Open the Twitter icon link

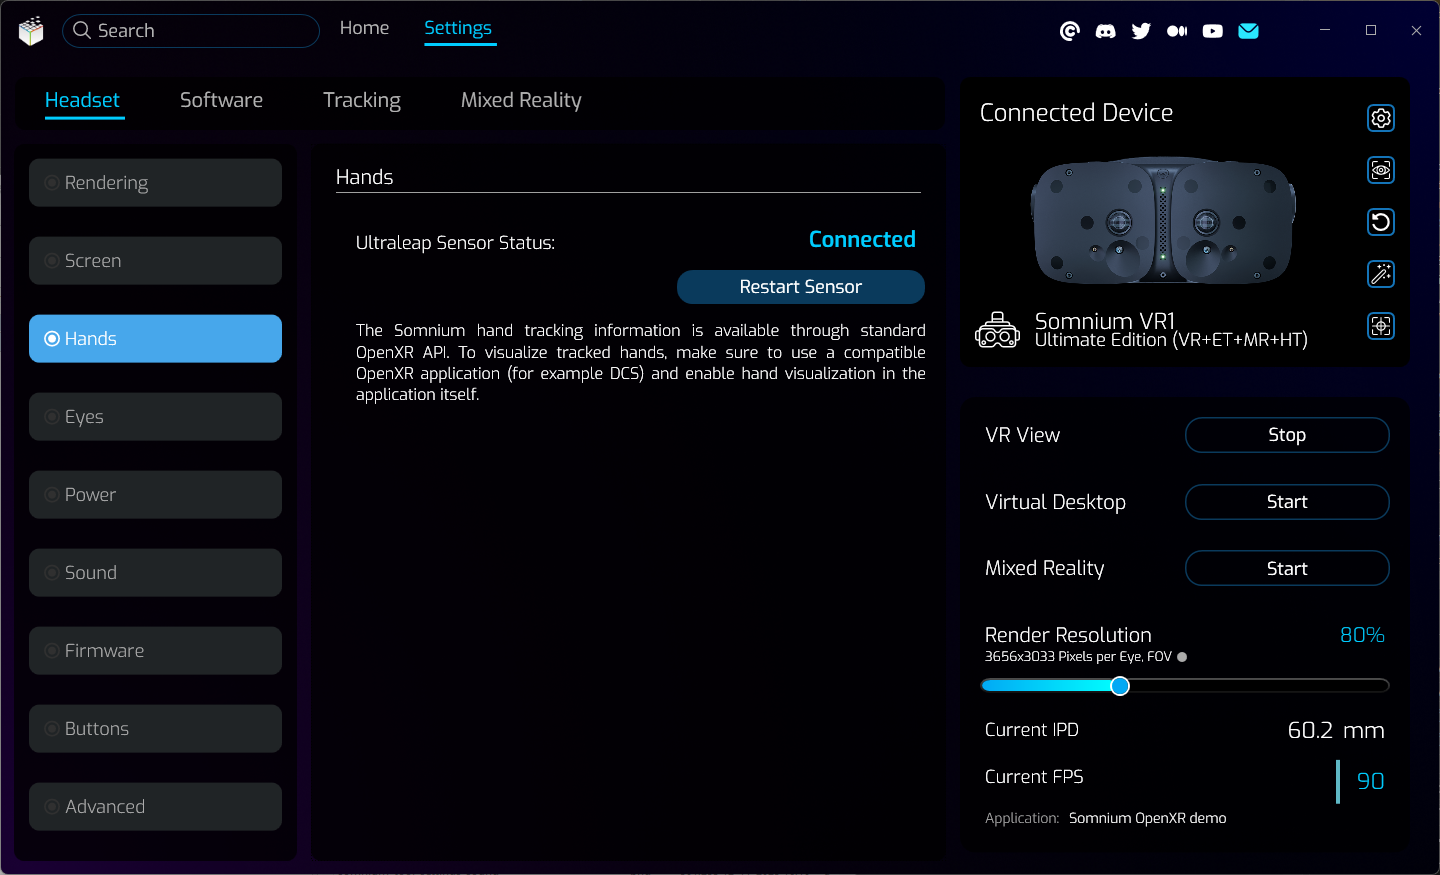point(1141,31)
